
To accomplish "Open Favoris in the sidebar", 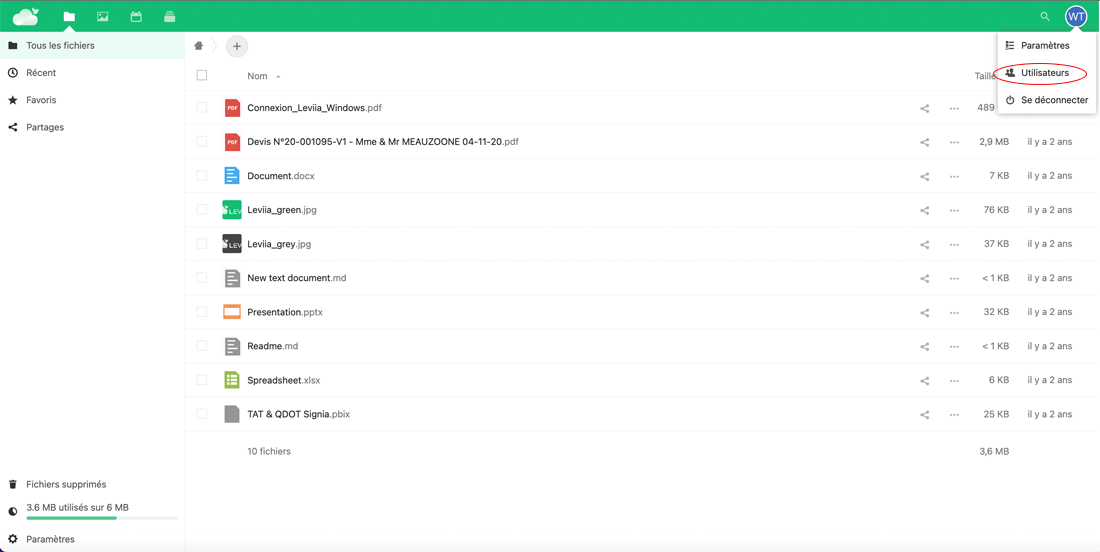I will coord(92,100).
